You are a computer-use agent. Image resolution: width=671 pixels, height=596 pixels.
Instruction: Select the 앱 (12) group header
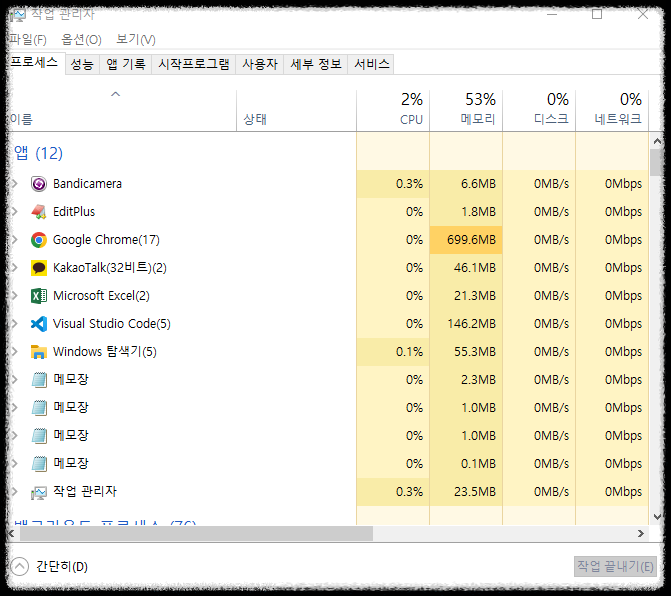click(x=39, y=153)
